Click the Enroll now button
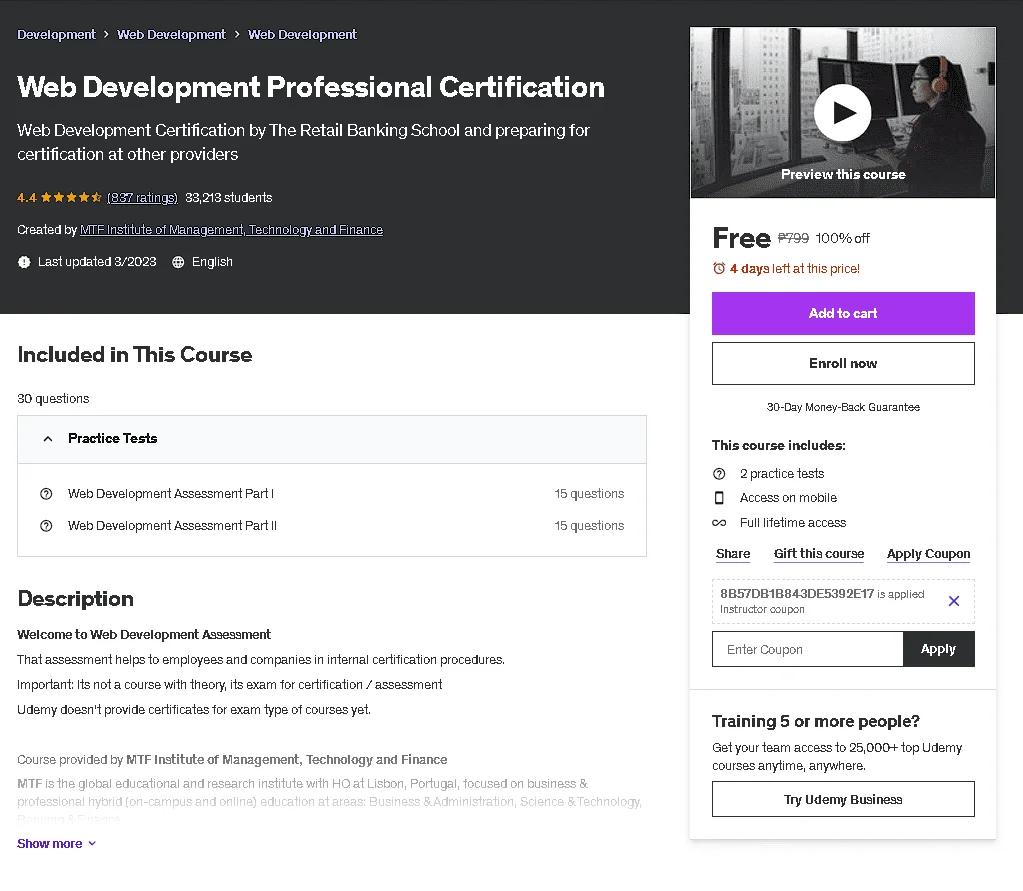 coord(843,364)
